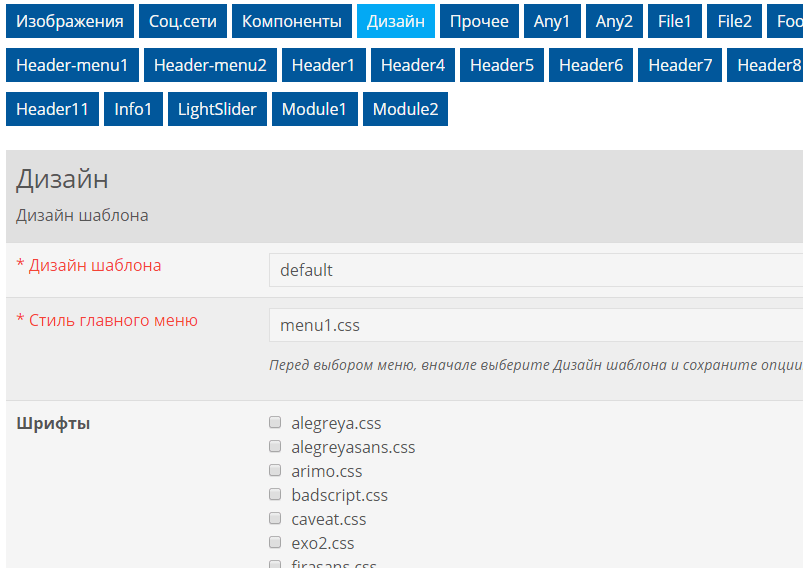
Task: Open the Стиль главного меню menu1.css dropdown
Action: (x=536, y=325)
